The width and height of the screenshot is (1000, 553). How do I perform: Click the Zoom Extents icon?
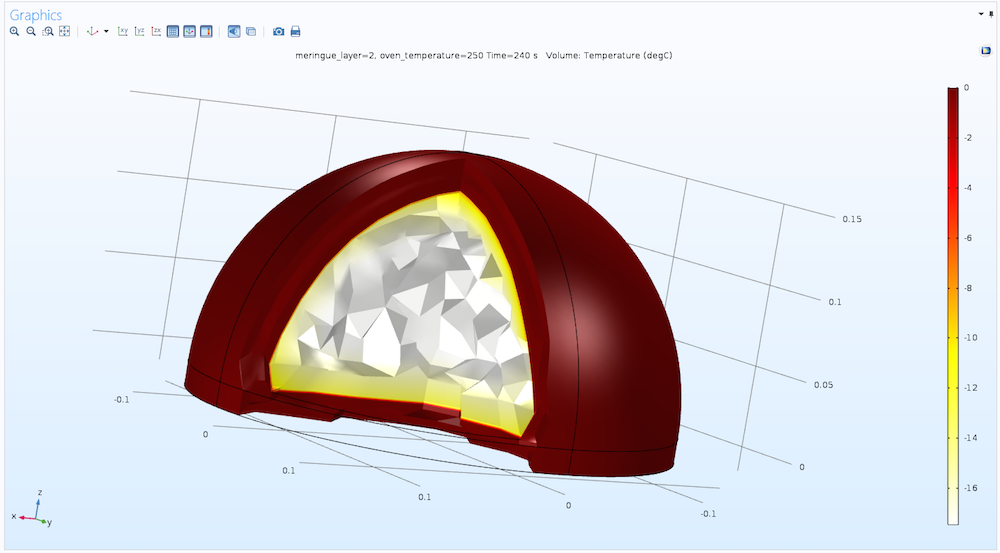(64, 31)
